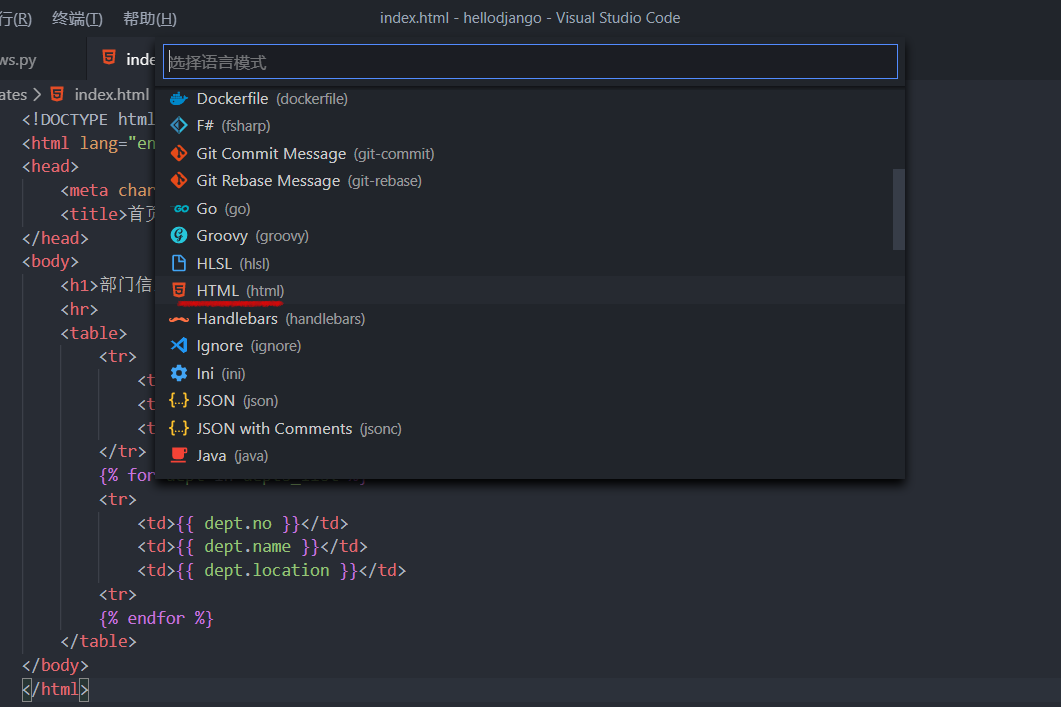1061x707 pixels.
Task: Click the HLSL file icon
Action: pos(179,263)
